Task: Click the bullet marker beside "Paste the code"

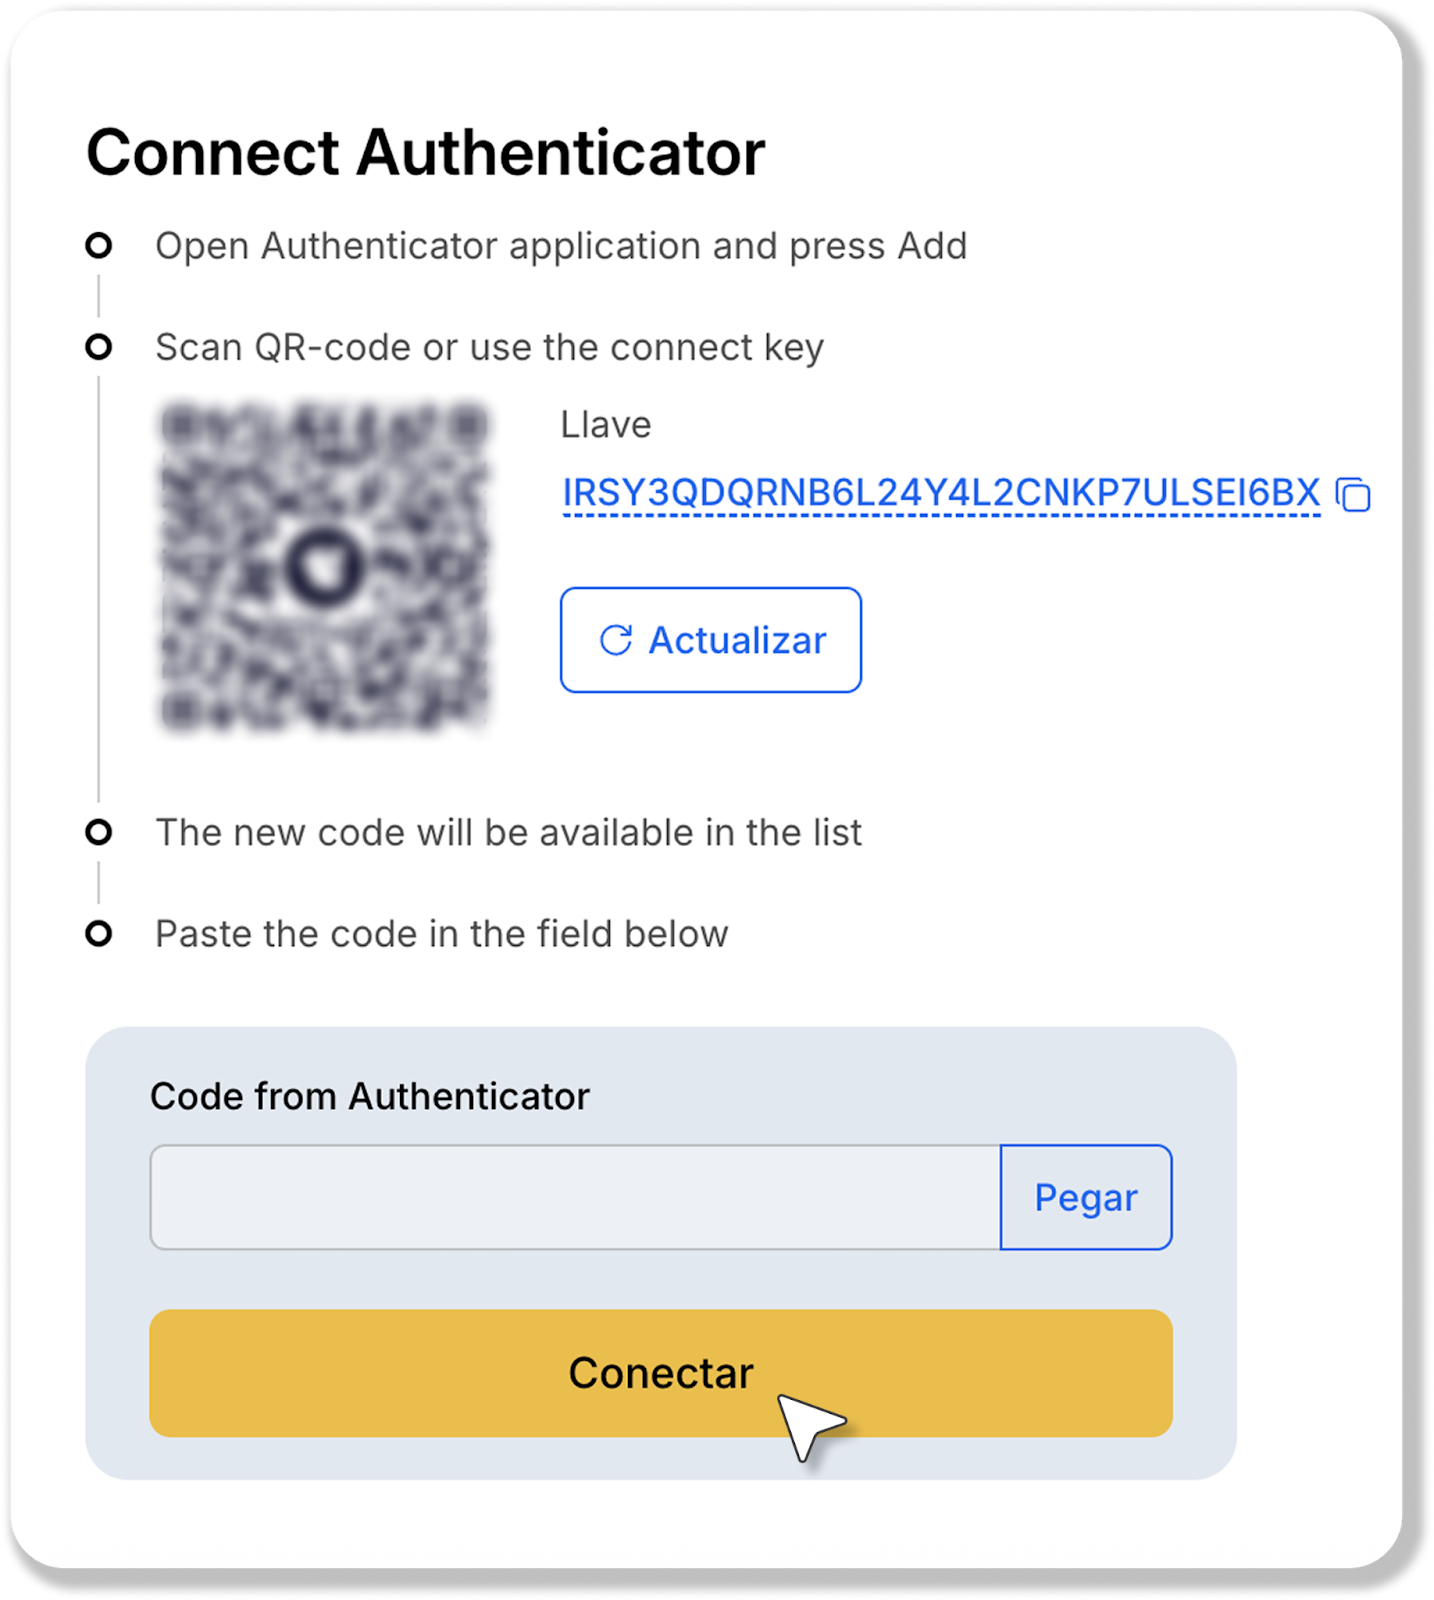Action: pyautogui.click(x=98, y=934)
